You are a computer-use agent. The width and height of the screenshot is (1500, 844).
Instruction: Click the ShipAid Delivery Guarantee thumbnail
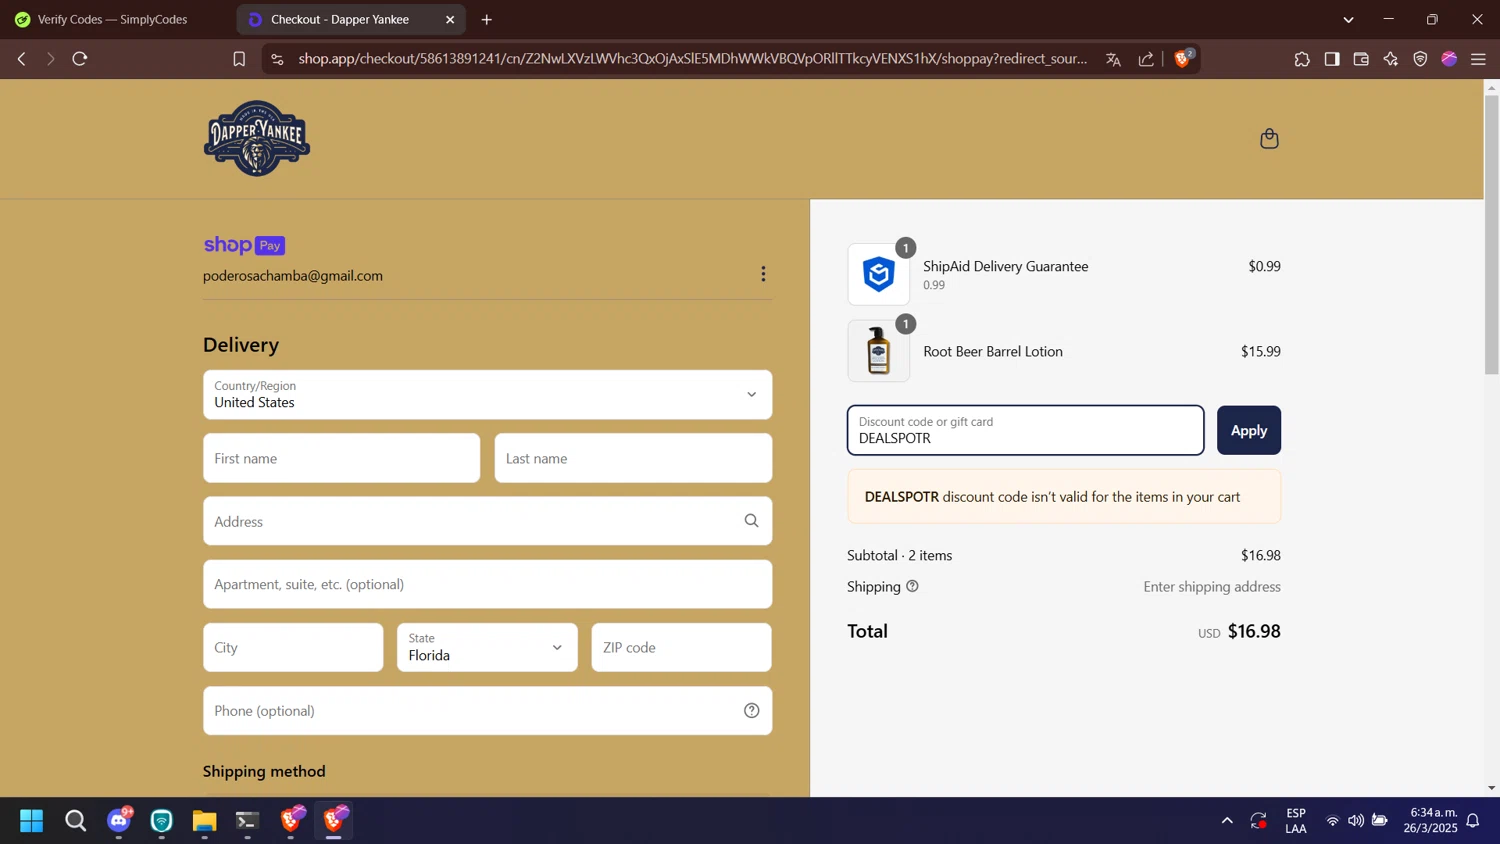pyautogui.click(x=878, y=274)
